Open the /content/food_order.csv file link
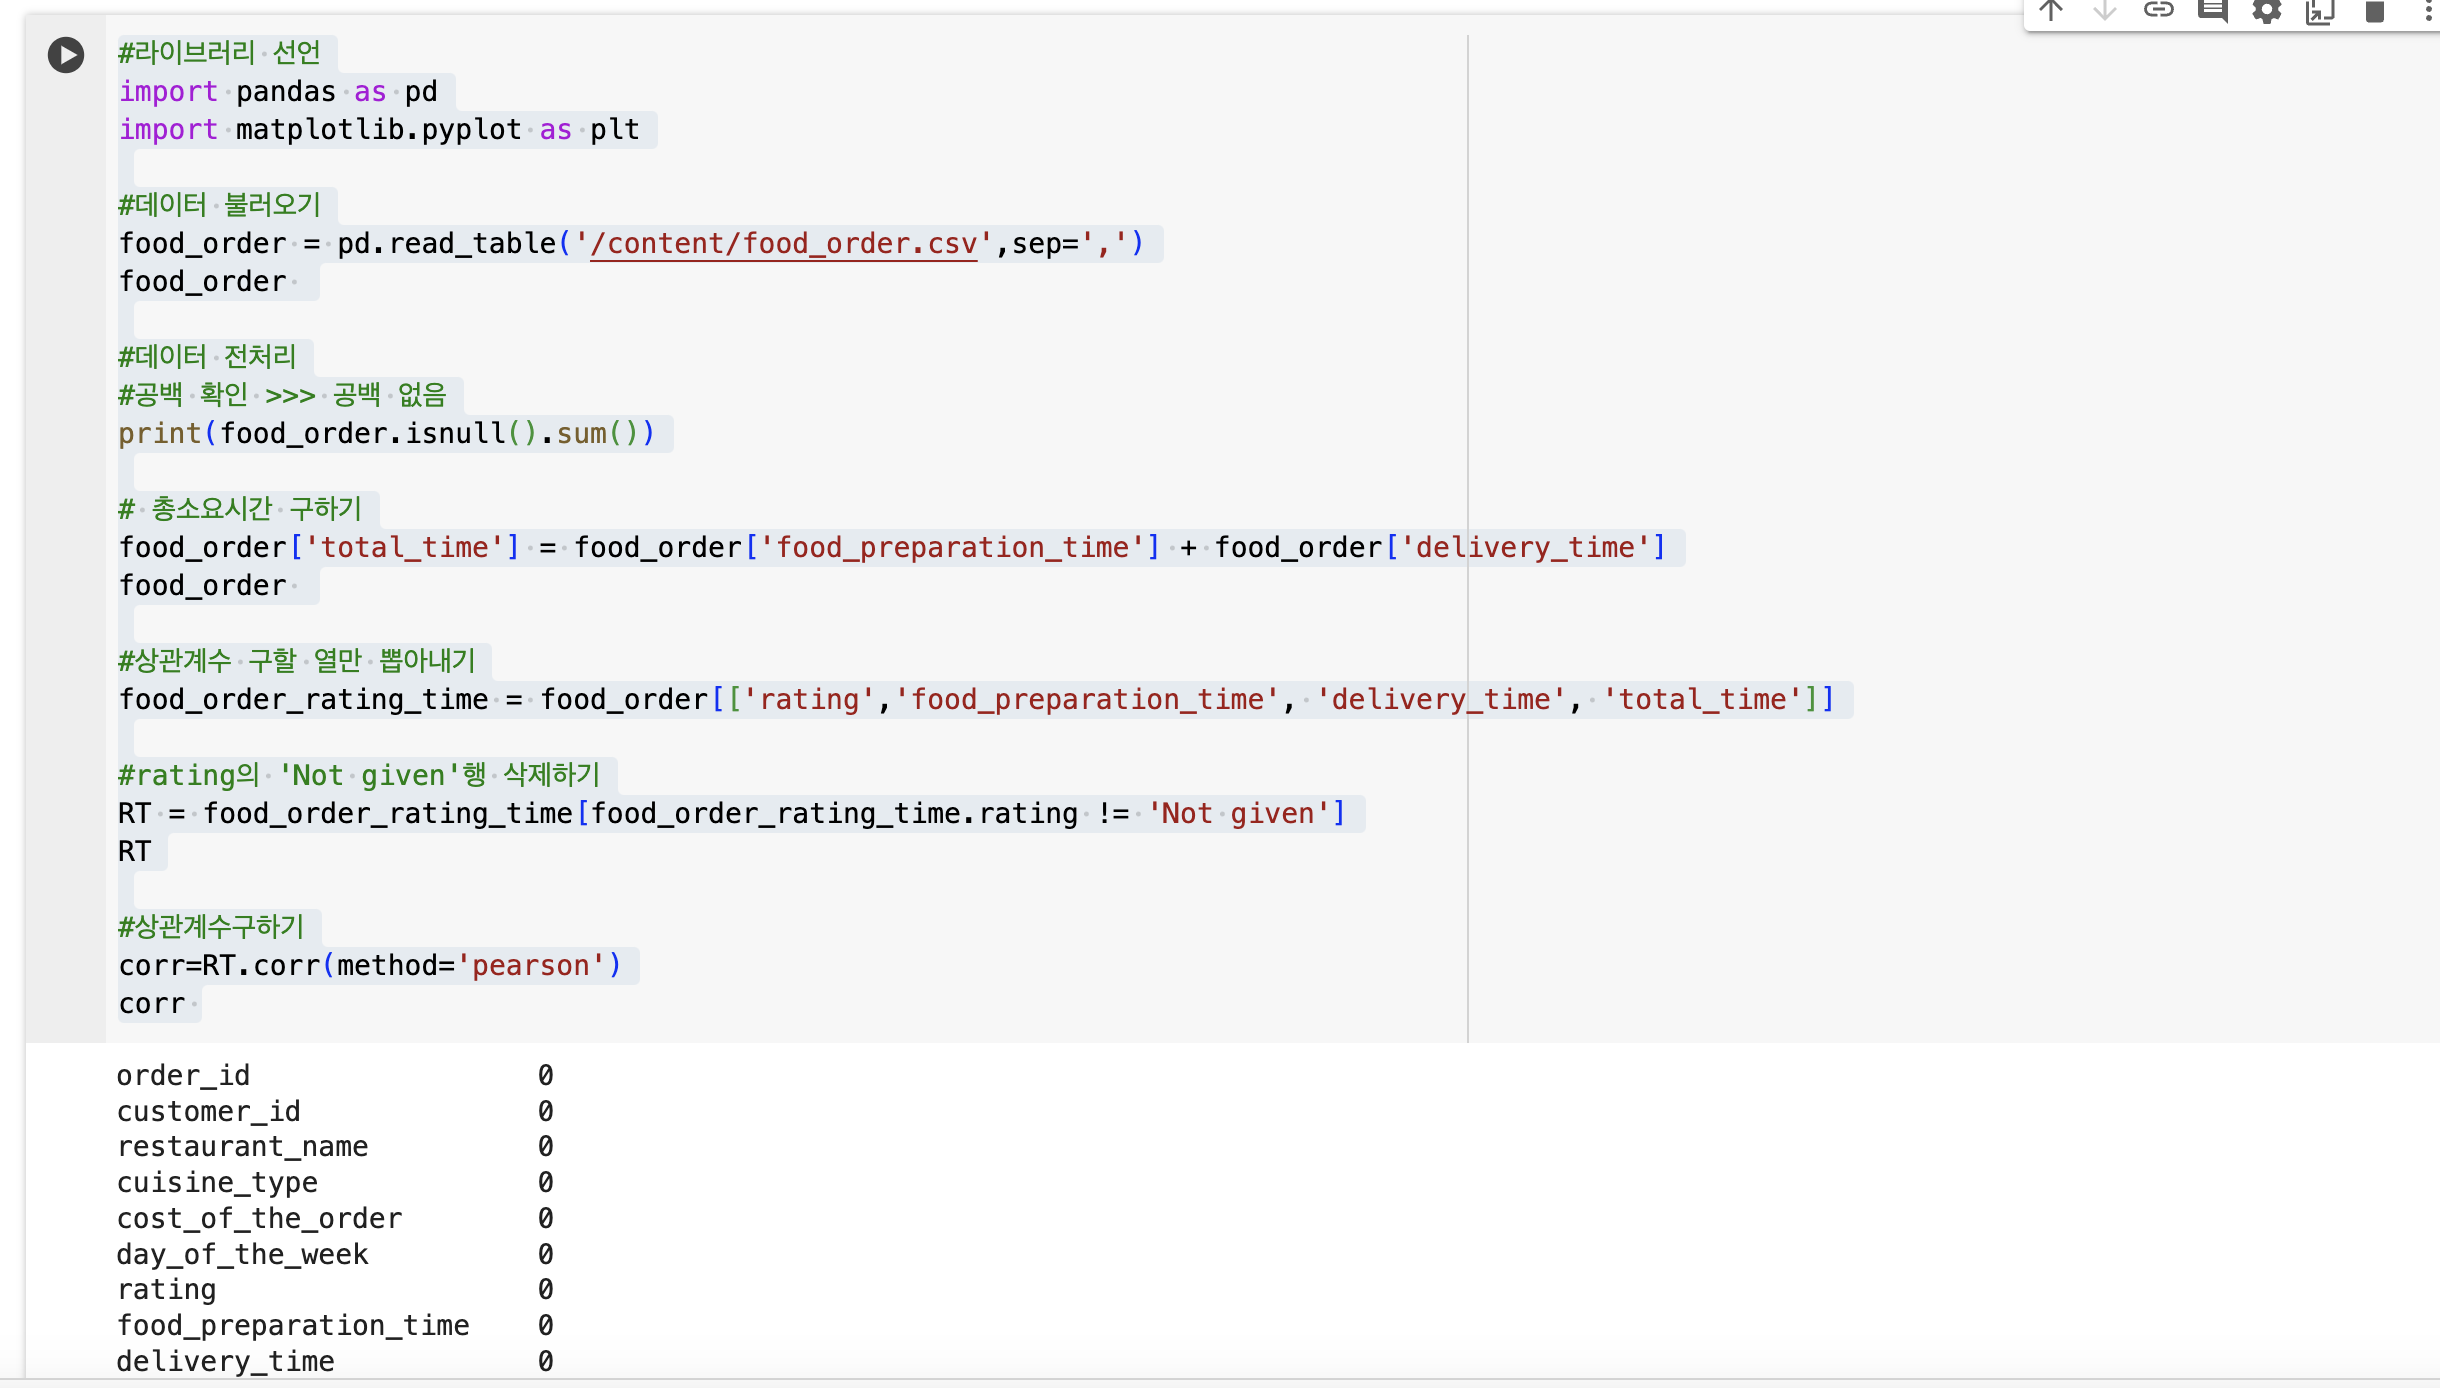This screenshot has width=2440, height=1388. (784, 244)
